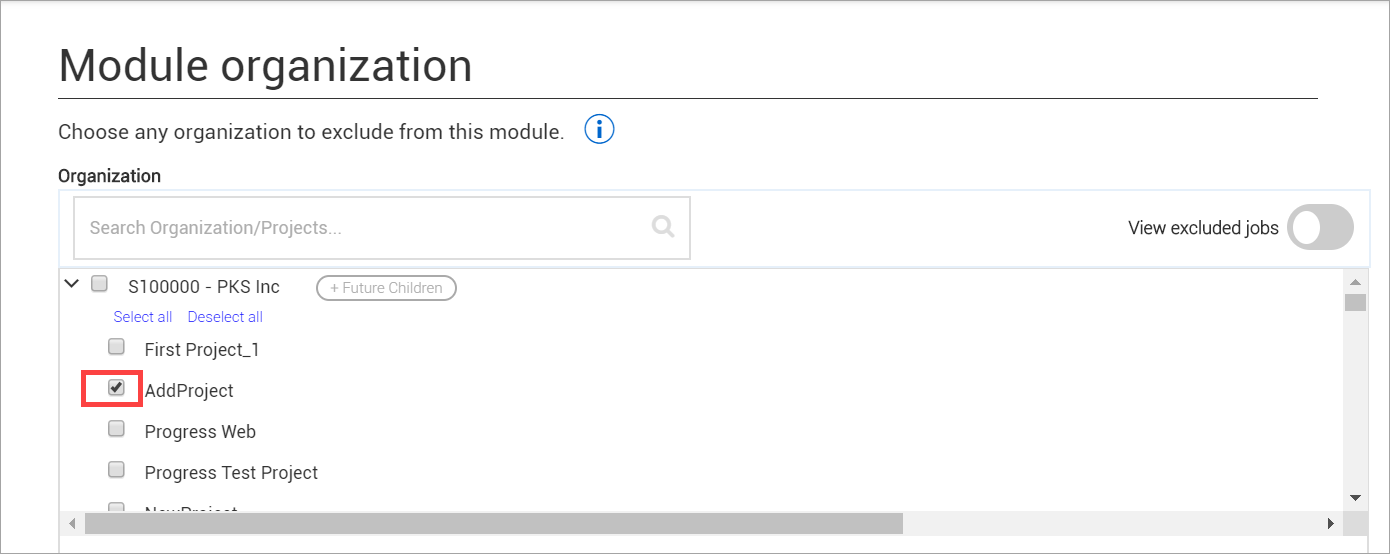Screen dimensions: 1390x554
Task: Select the First Project_1 project label
Action: pyautogui.click(x=202, y=350)
